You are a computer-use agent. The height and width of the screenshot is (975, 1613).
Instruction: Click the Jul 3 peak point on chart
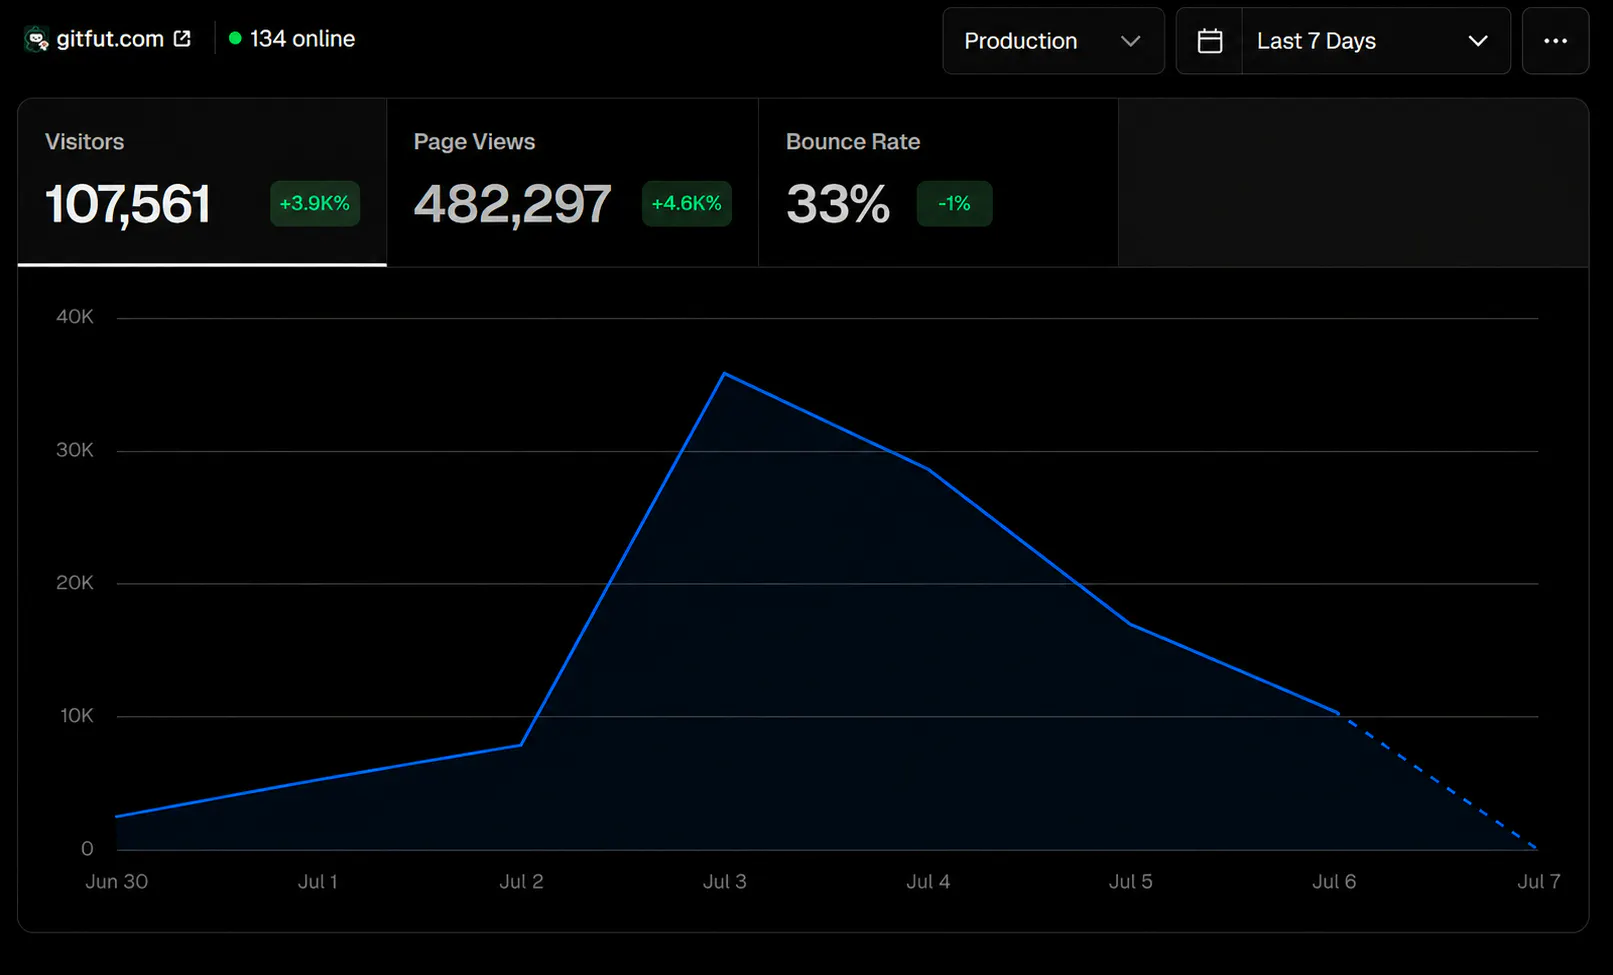click(x=724, y=373)
